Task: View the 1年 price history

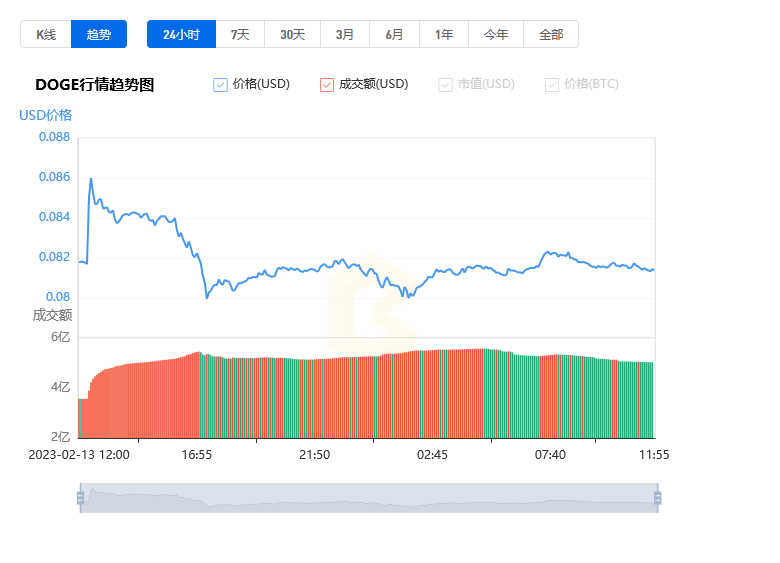Action: tap(444, 34)
